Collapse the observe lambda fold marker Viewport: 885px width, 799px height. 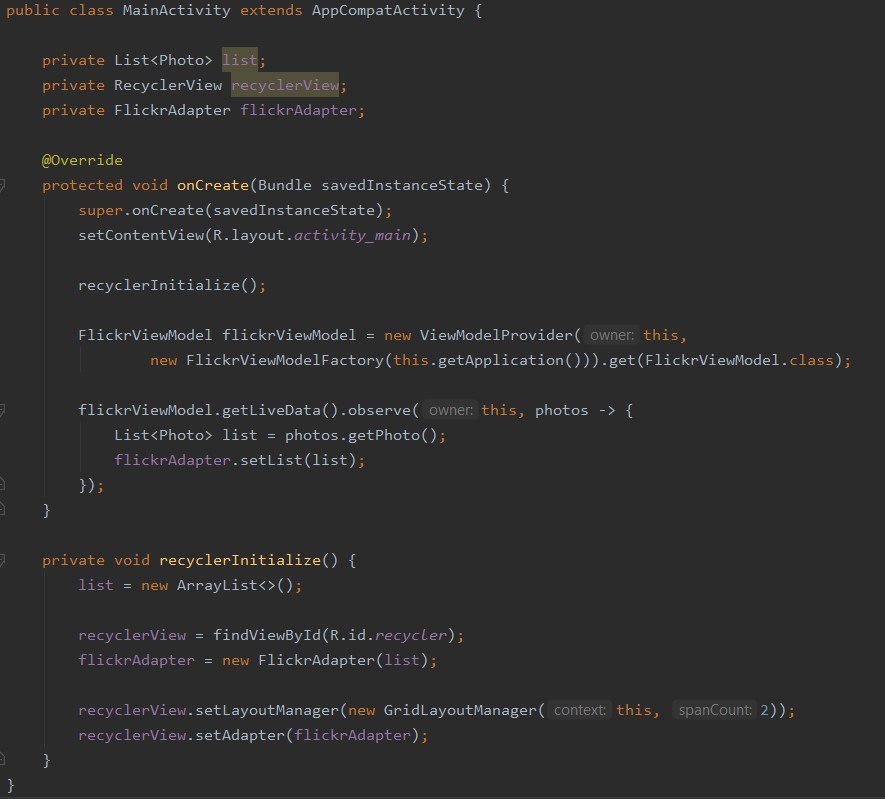[2, 410]
